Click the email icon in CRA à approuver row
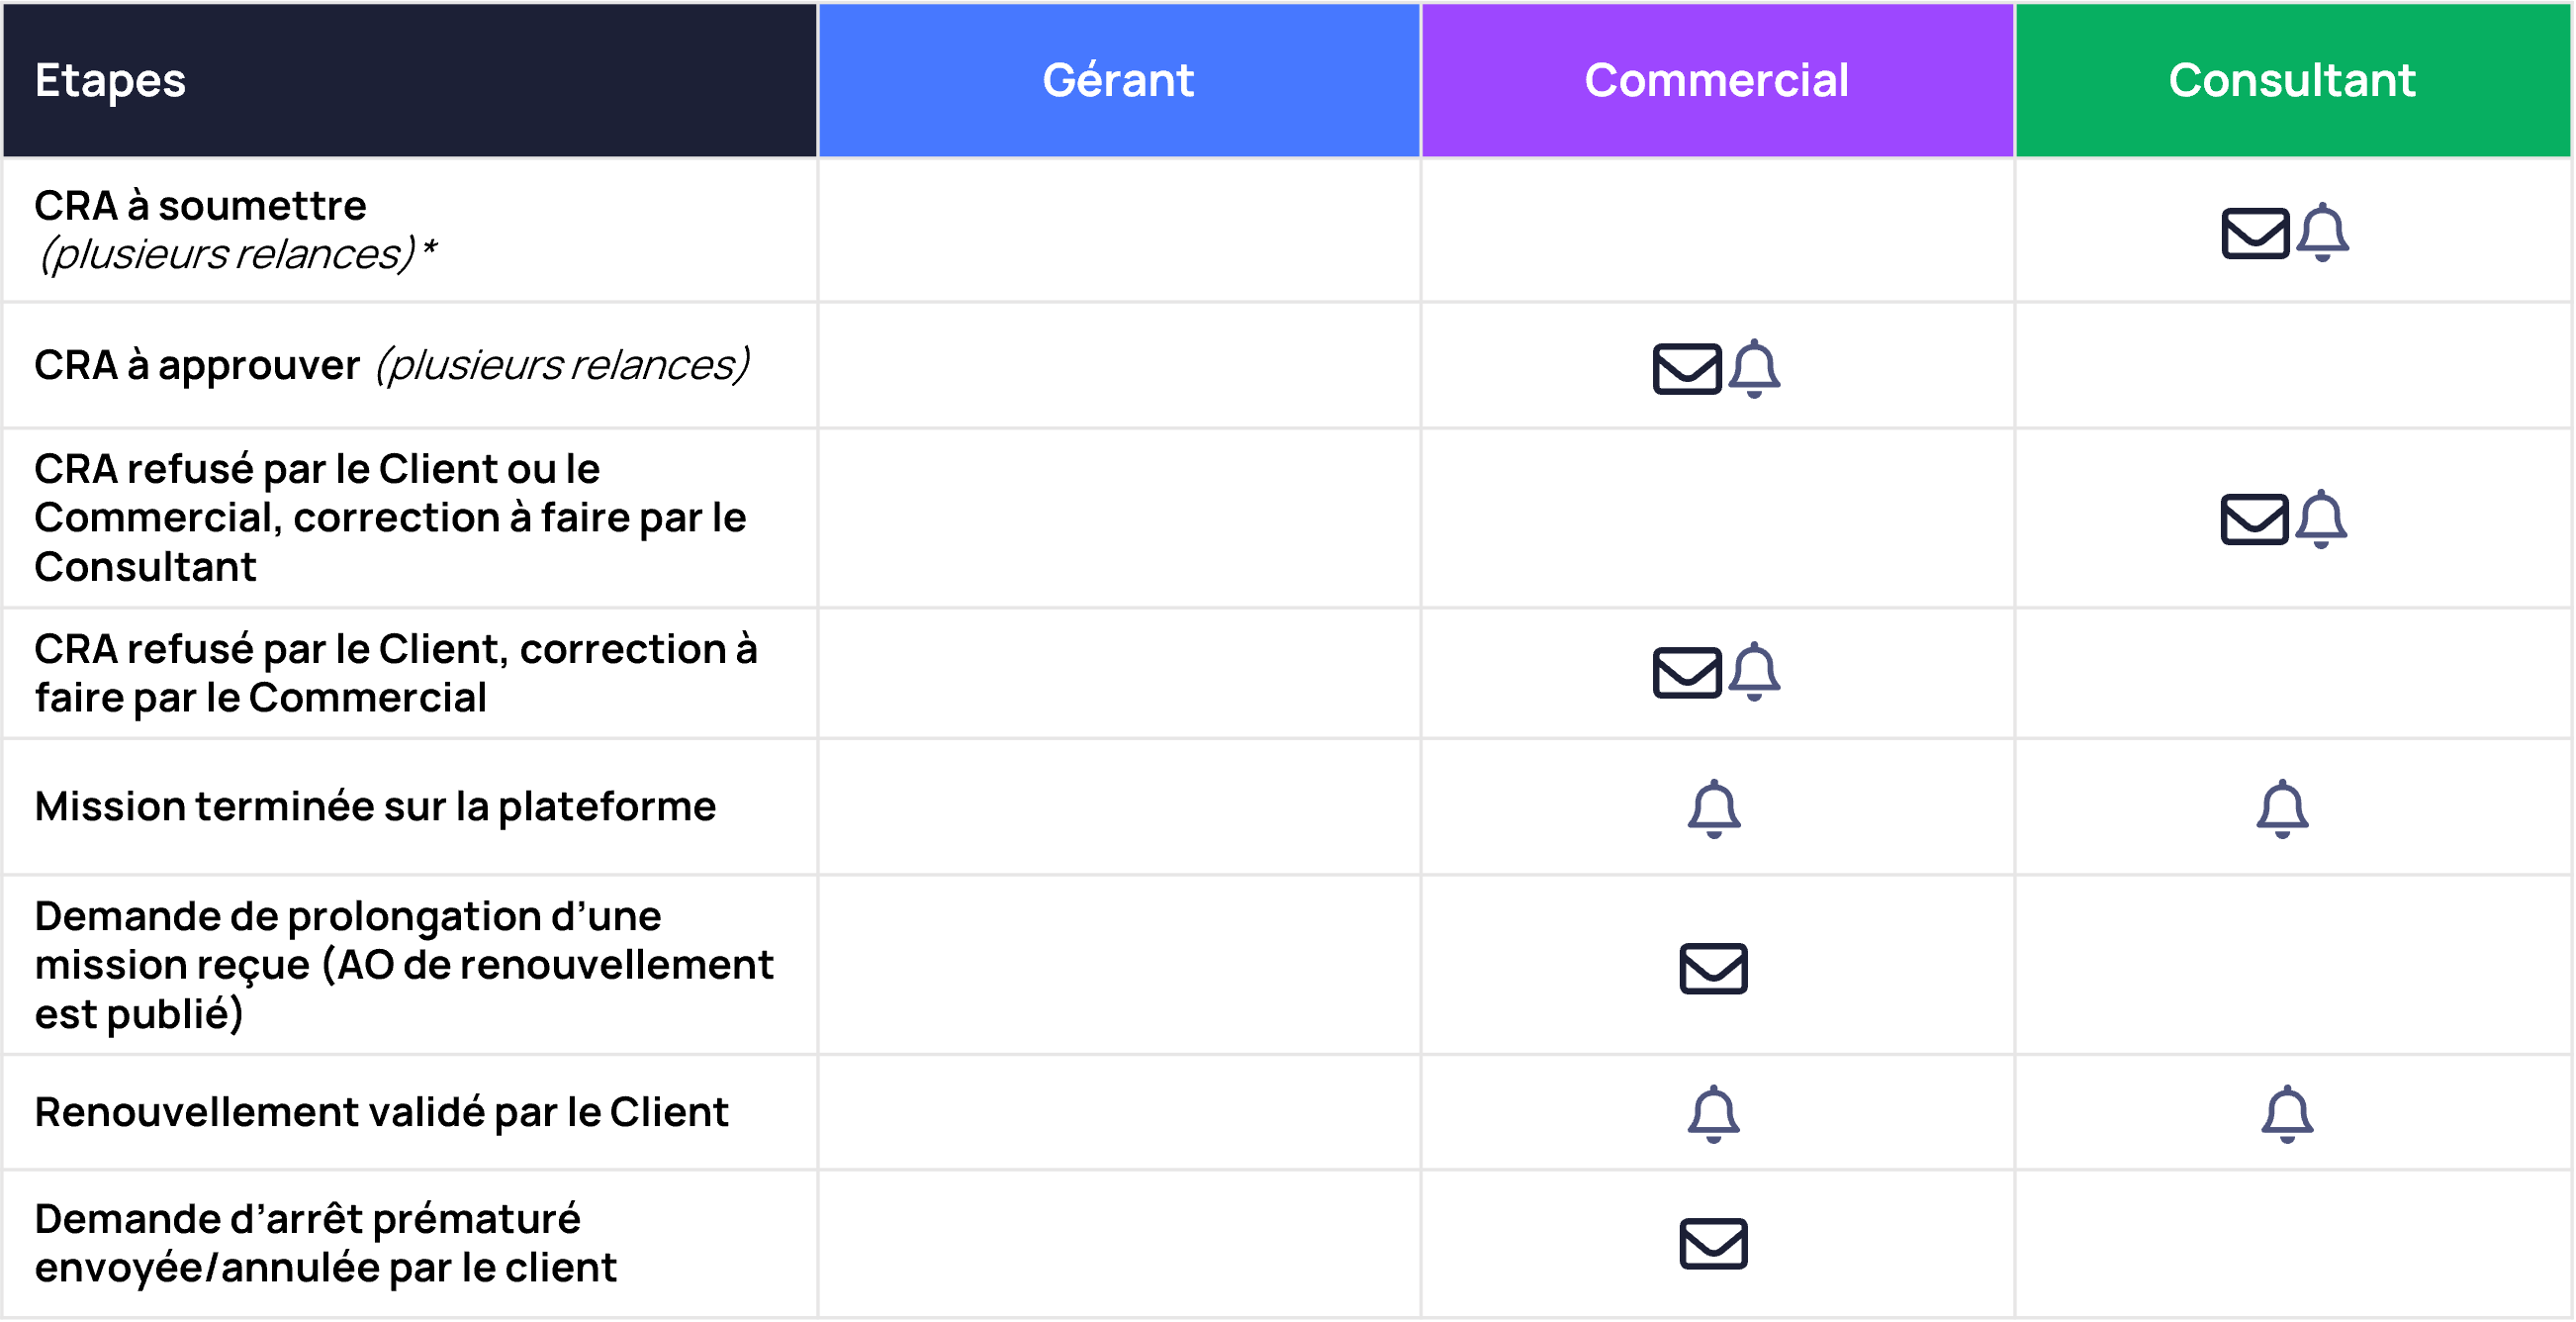Screen dimensions: 2576x1322 [1687, 369]
